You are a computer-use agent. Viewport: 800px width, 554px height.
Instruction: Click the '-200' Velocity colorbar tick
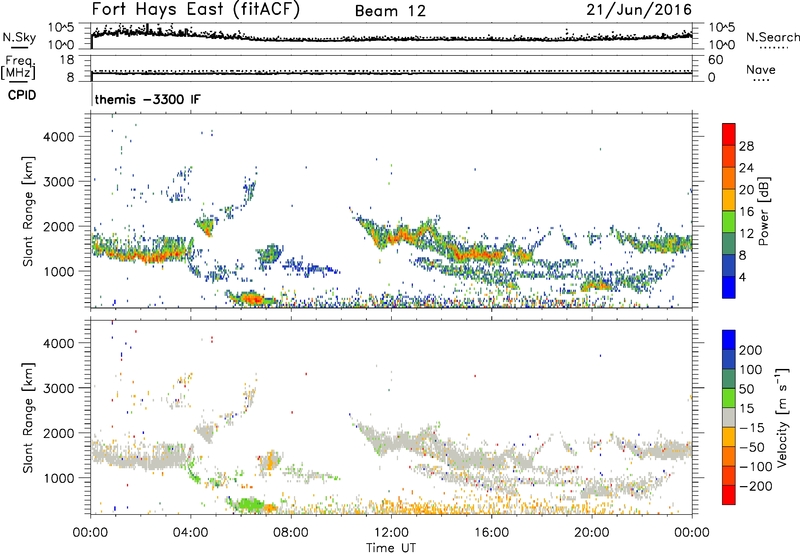point(755,486)
